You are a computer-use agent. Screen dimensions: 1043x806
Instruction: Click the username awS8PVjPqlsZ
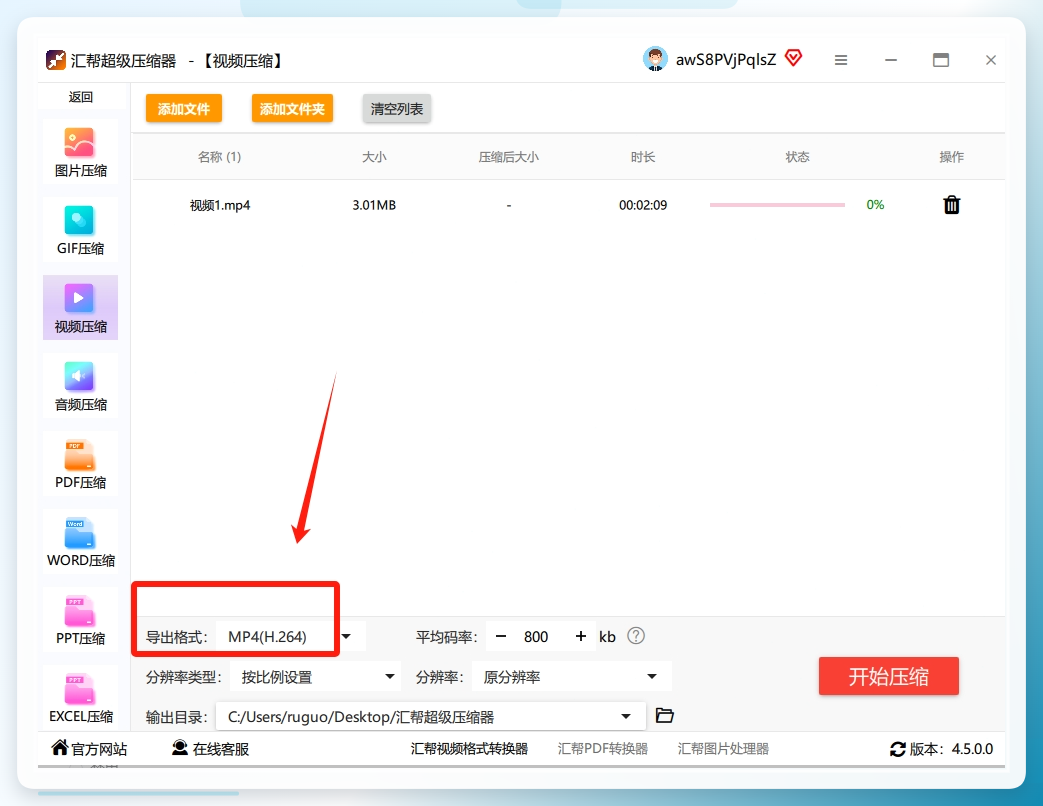[726, 60]
